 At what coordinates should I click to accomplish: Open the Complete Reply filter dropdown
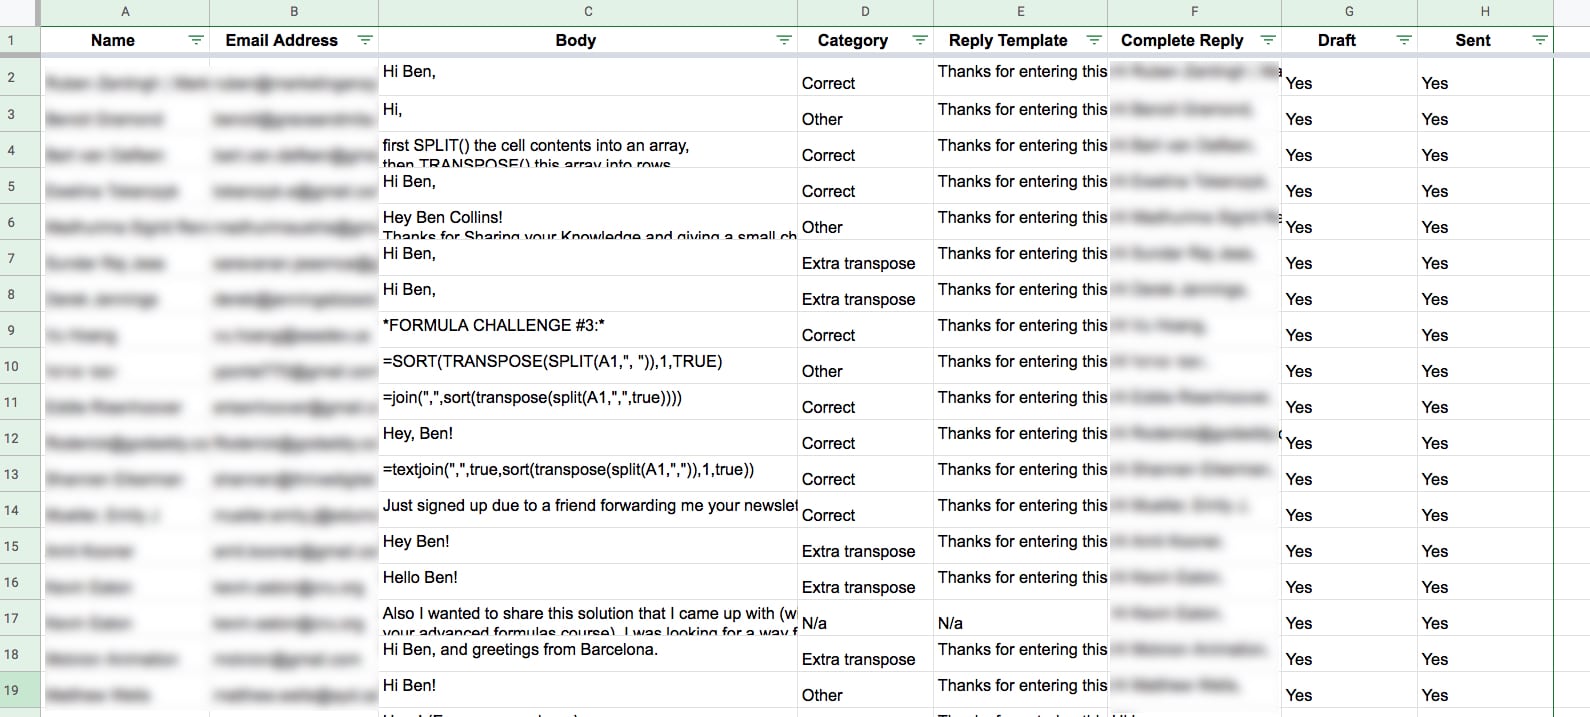coord(1268,40)
